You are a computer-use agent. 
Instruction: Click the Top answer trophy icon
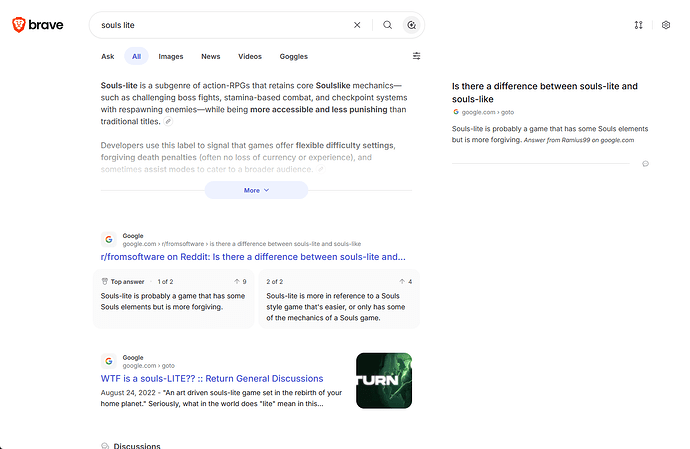pos(105,281)
